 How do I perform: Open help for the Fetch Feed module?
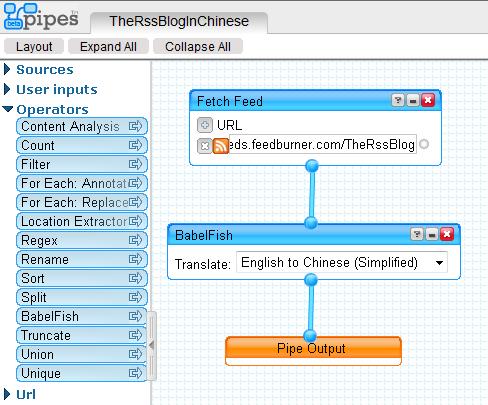(398, 100)
